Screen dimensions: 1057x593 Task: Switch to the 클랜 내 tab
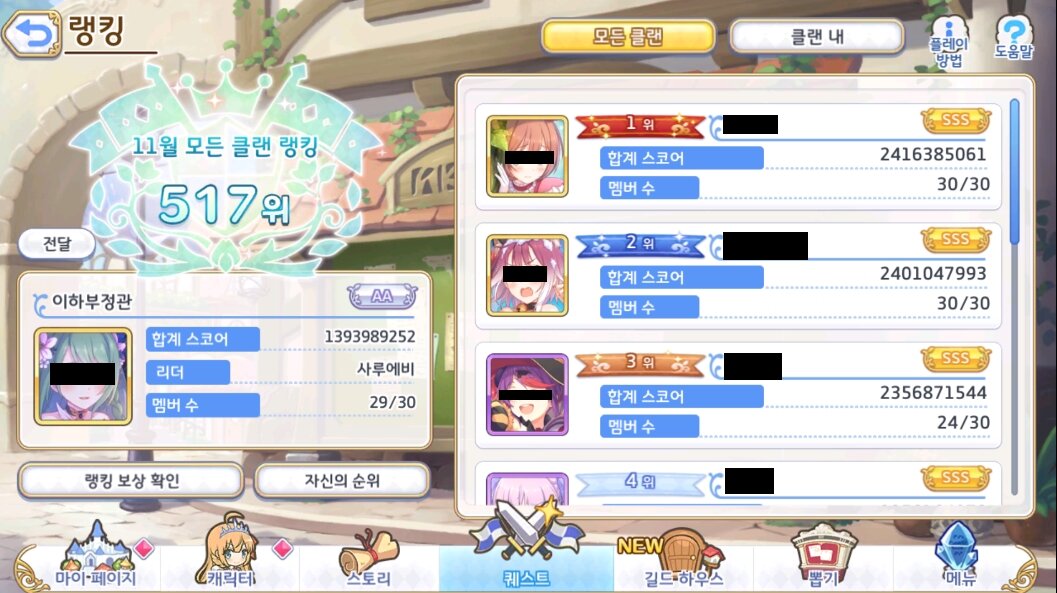pyautogui.click(x=816, y=36)
